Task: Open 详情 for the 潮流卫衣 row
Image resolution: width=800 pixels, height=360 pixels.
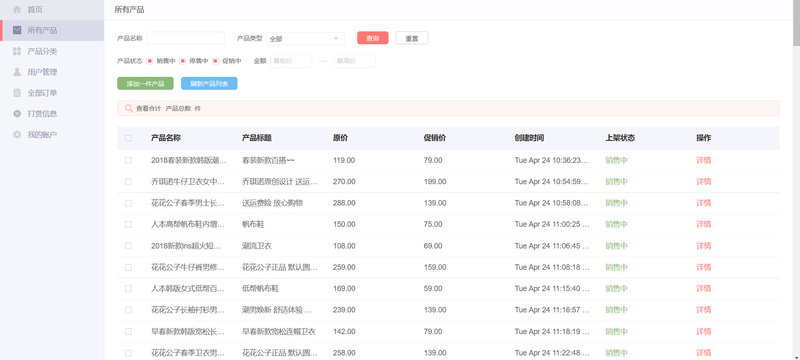Action: click(x=704, y=246)
